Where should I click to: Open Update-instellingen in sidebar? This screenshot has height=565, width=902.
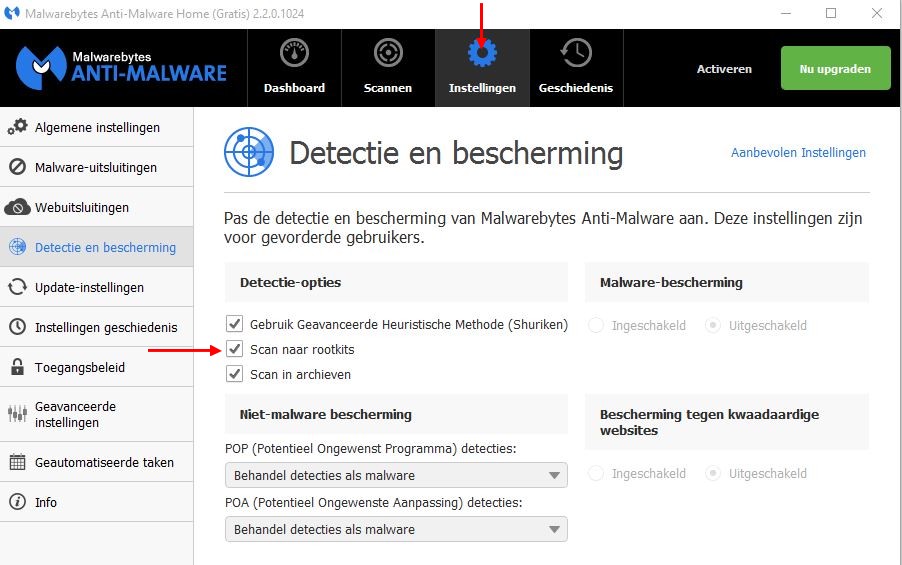[x=97, y=287]
